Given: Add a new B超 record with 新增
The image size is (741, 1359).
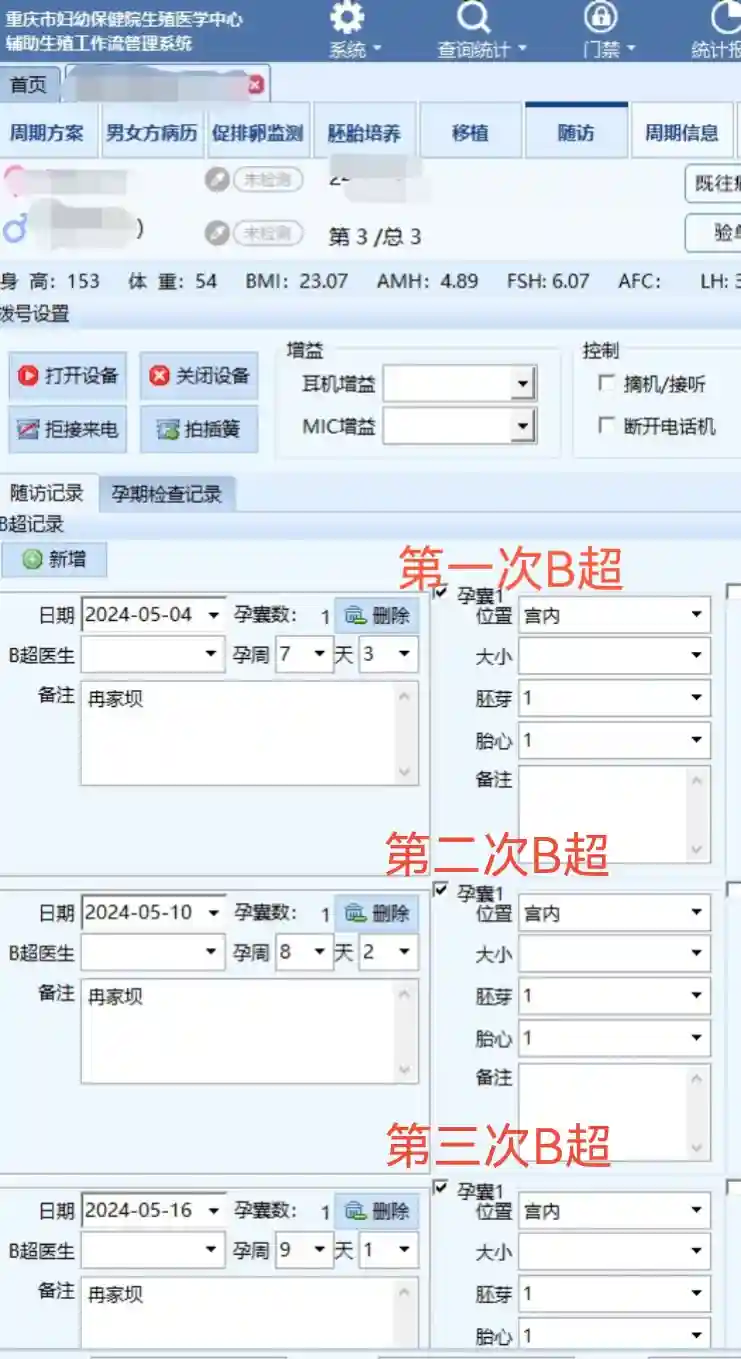Looking at the screenshot, I should click(54, 560).
